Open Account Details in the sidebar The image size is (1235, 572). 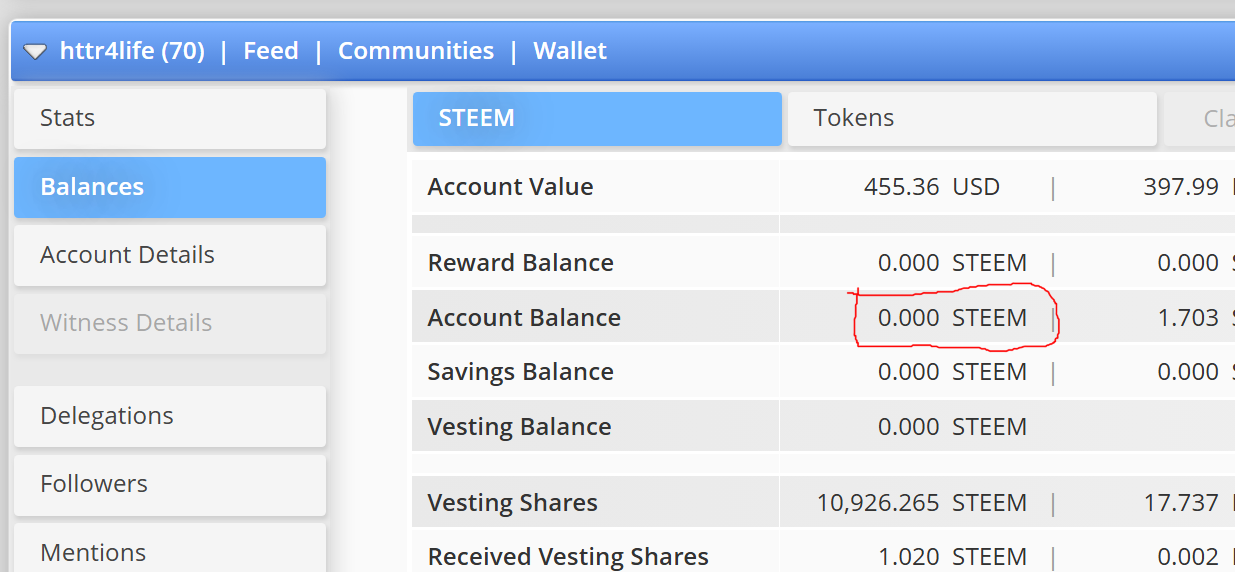[x=170, y=255]
